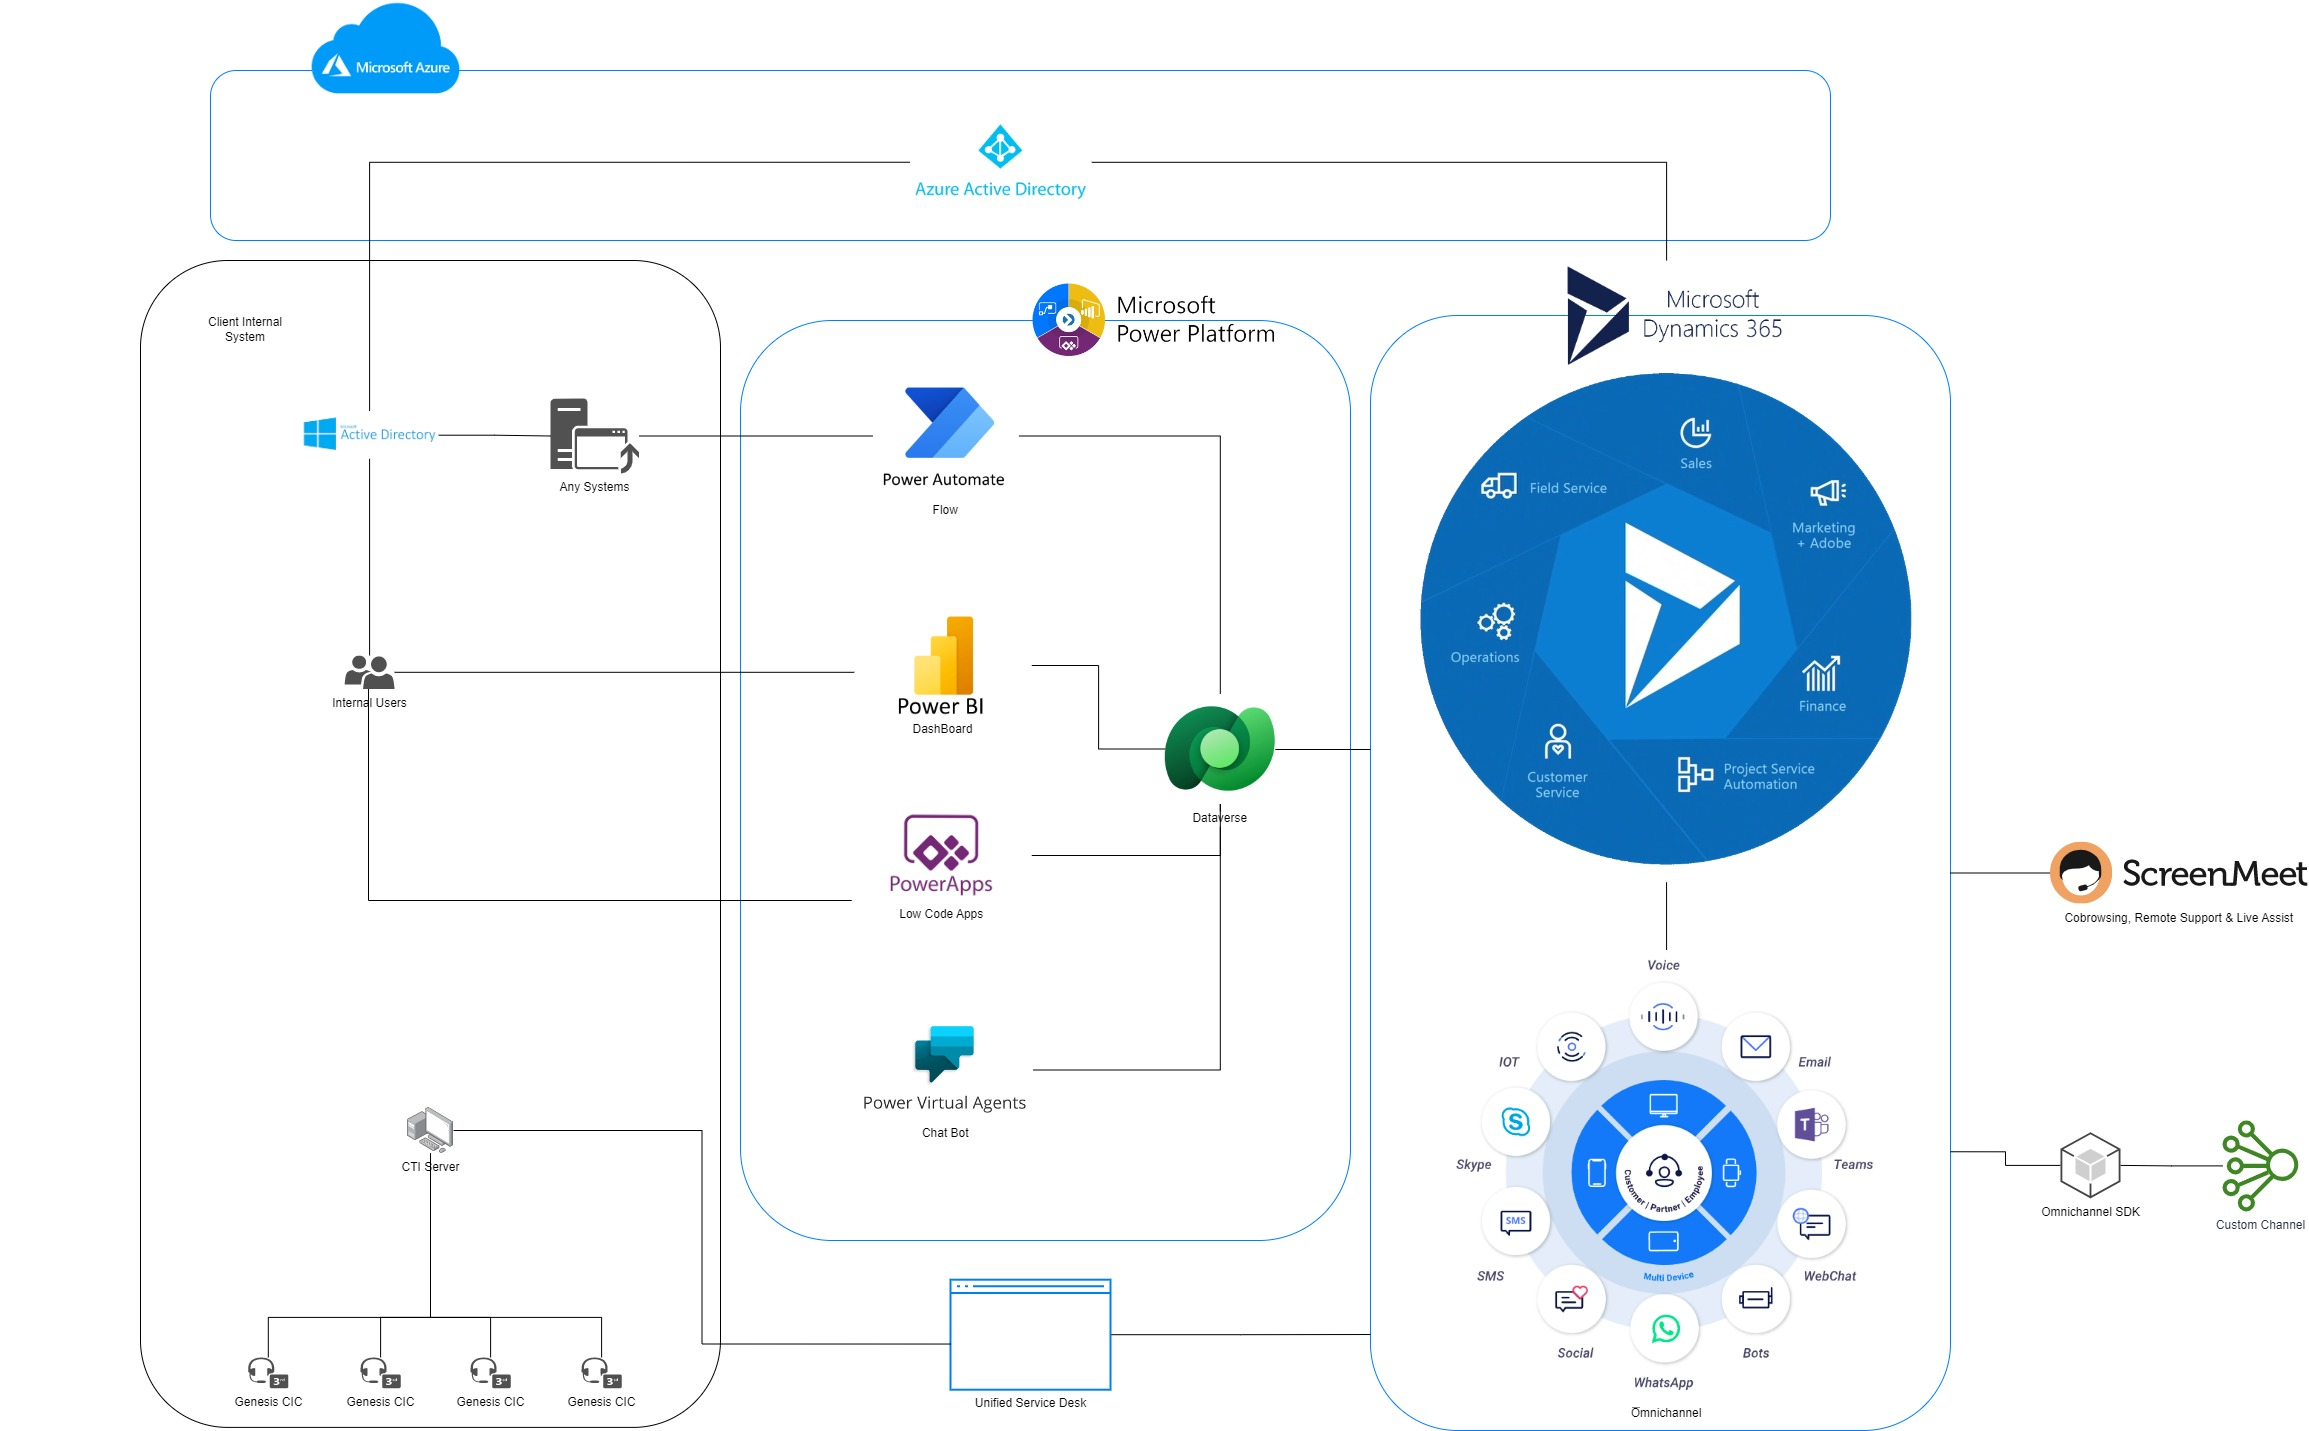The width and height of the screenshot is (2309, 1431).
Task: Click the 'Microsoft Power Platform' title text
Action: [x=1195, y=319]
